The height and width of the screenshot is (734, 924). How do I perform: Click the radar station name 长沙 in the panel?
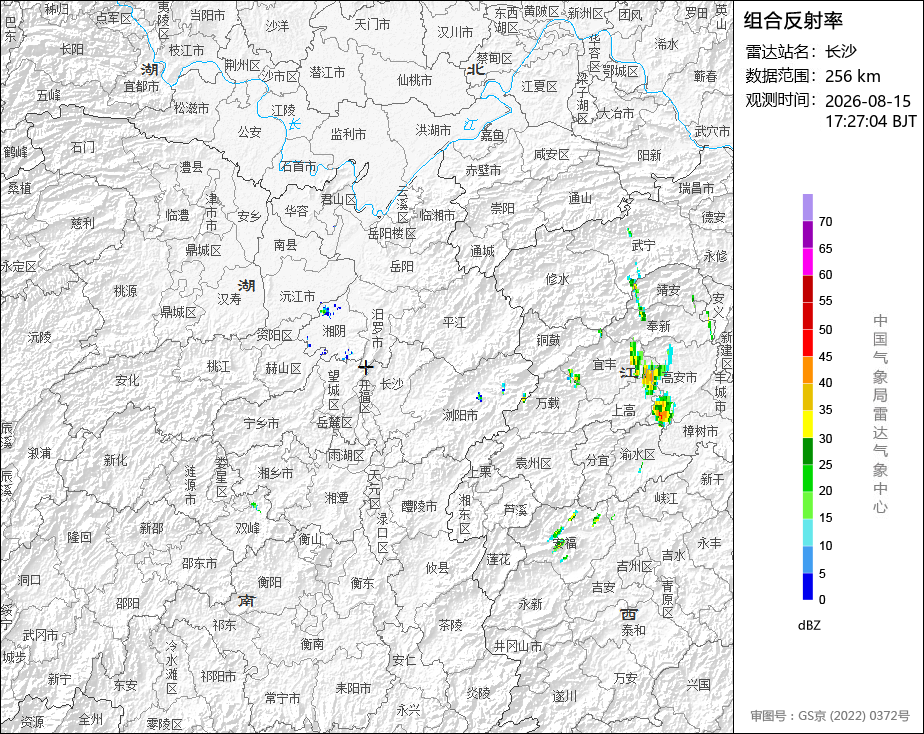(841, 52)
